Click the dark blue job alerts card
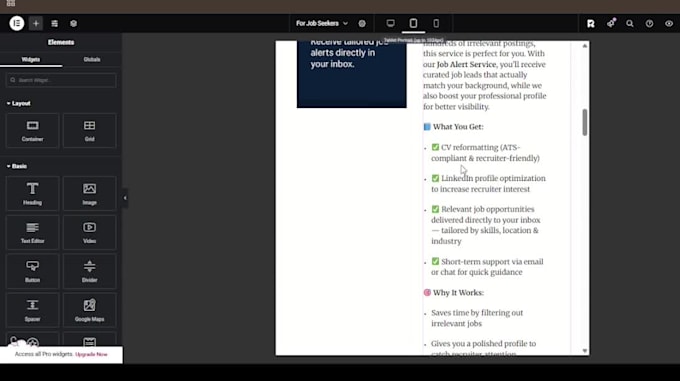The height and width of the screenshot is (381, 680). pyautogui.click(x=352, y=74)
